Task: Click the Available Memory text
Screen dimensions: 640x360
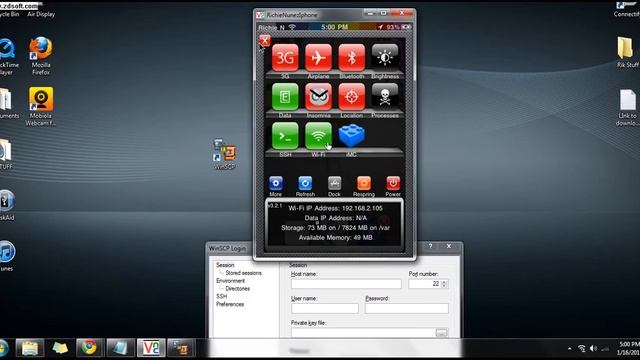Action: pyautogui.click(x=336, y=238)
